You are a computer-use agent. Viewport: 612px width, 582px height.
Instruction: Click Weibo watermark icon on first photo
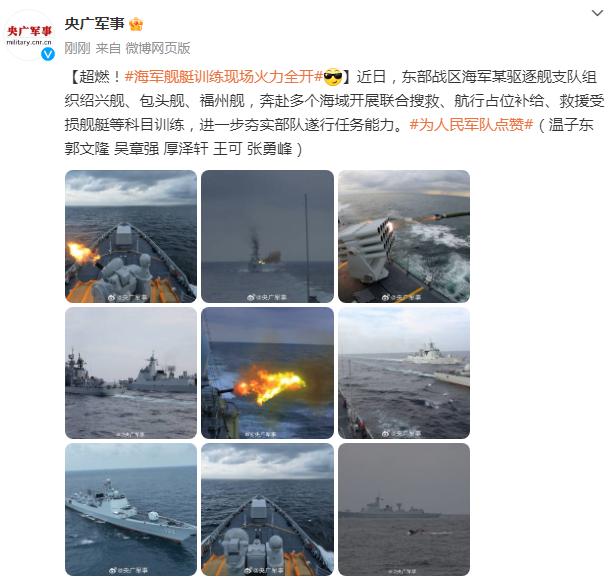(112, 297)
